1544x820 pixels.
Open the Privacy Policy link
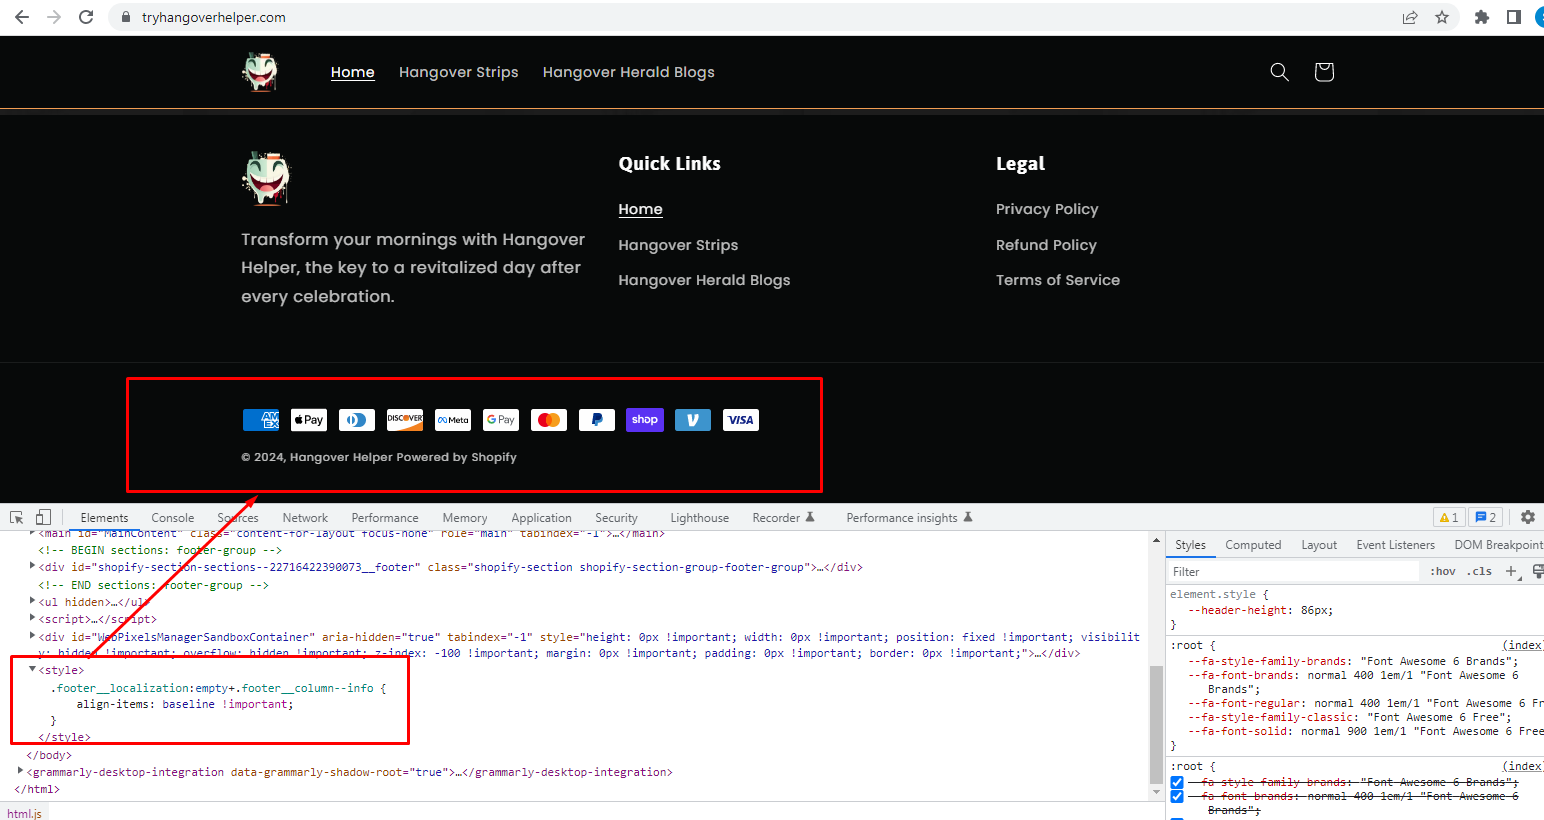(x=1047, y=209)
